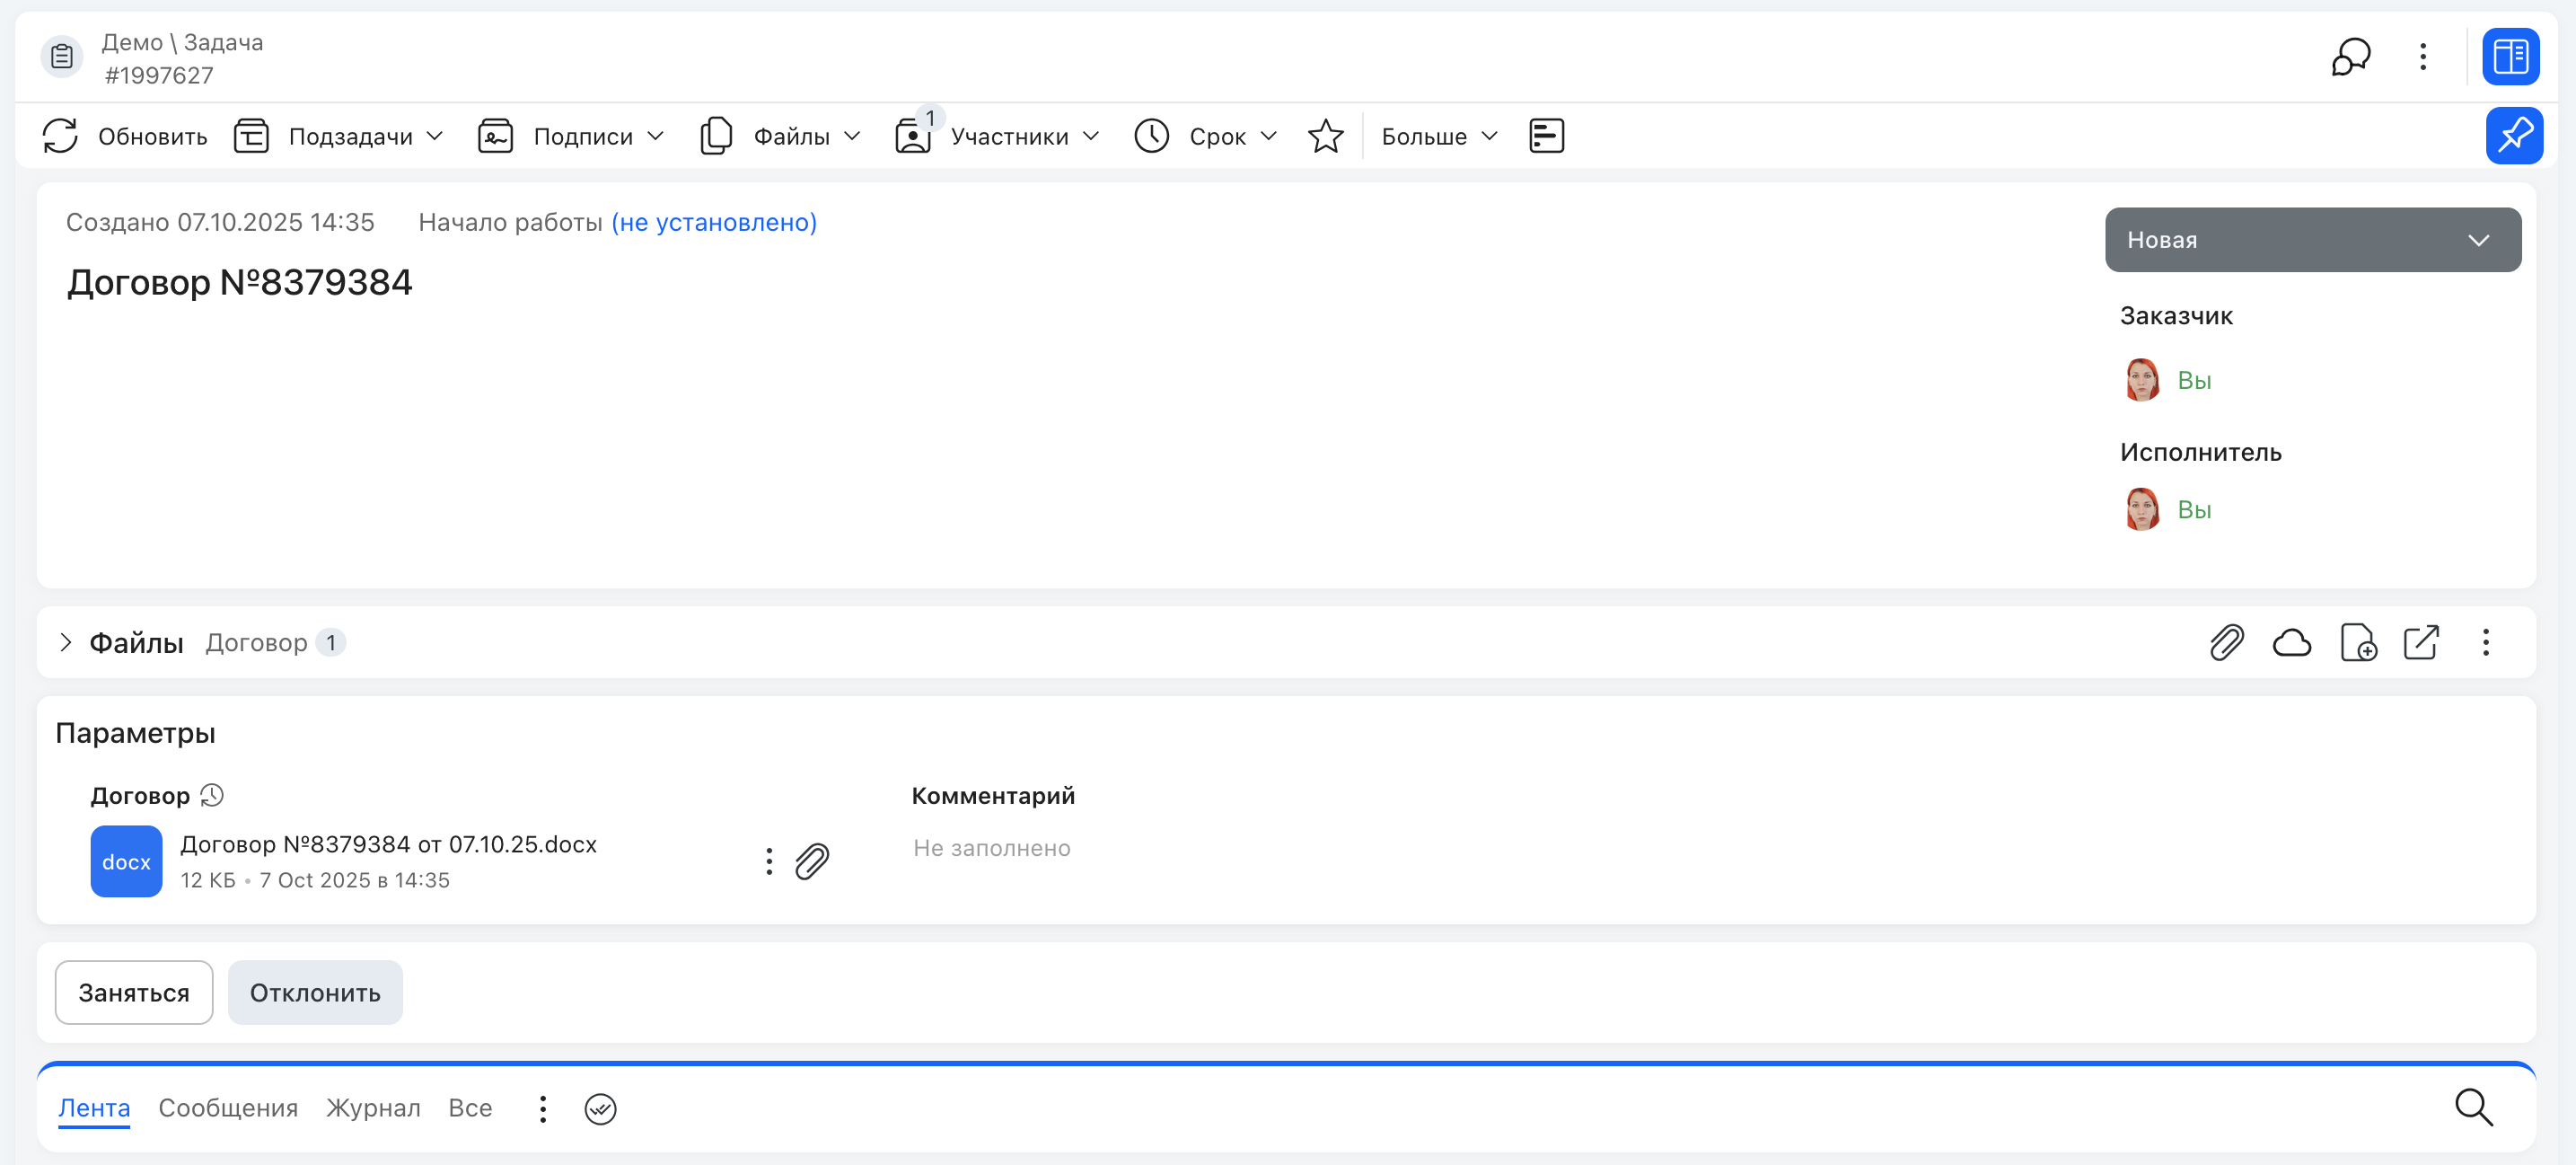Open the Участники dropdown
2576x1165 pixels.
(1091, 136)
